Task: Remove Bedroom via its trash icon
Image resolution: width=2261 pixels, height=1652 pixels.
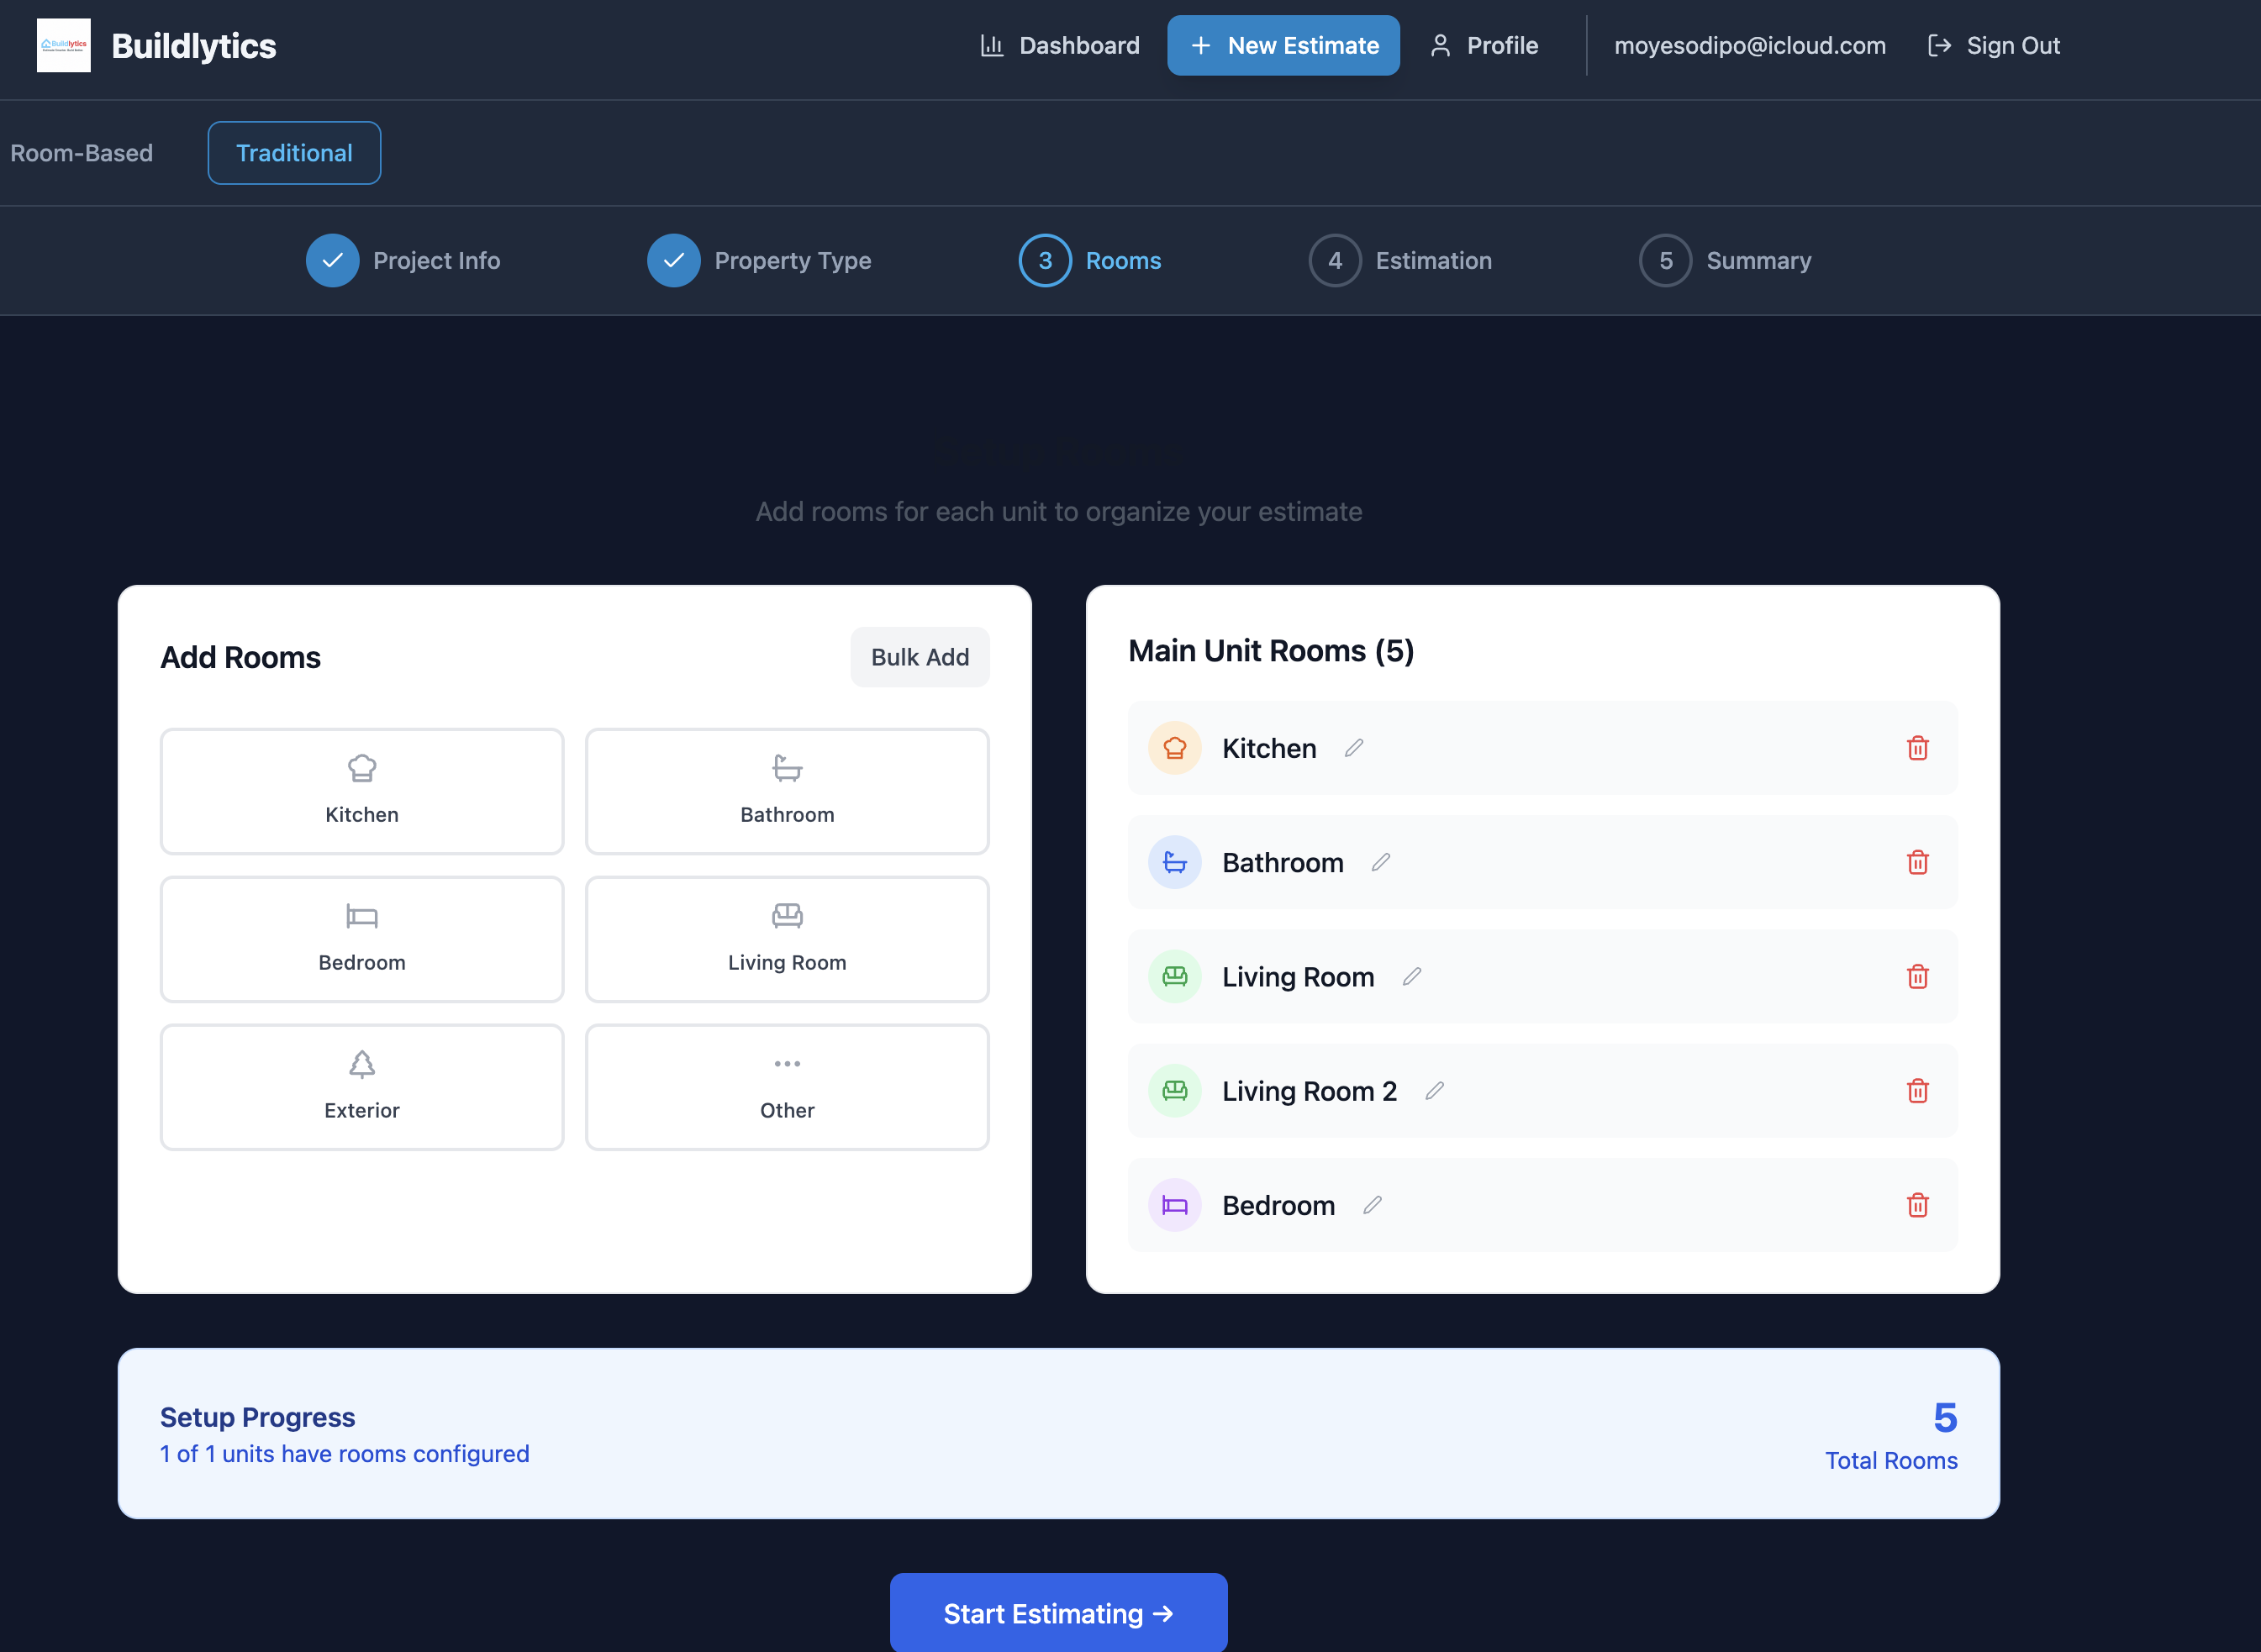Action: click(1916, 1205)
